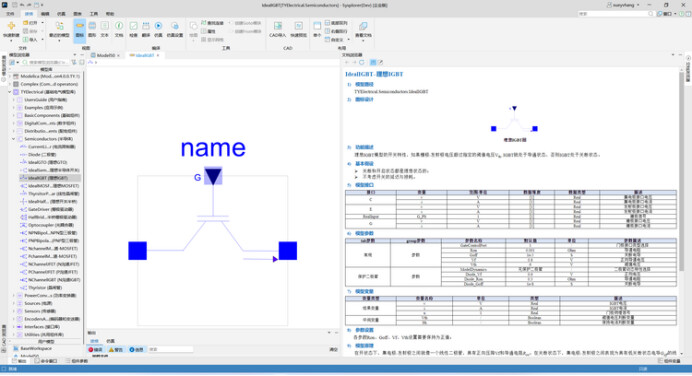Switch to the Model50 document tab
The width and height of the screenshot is (692, 376).
[x=105, y=55]
